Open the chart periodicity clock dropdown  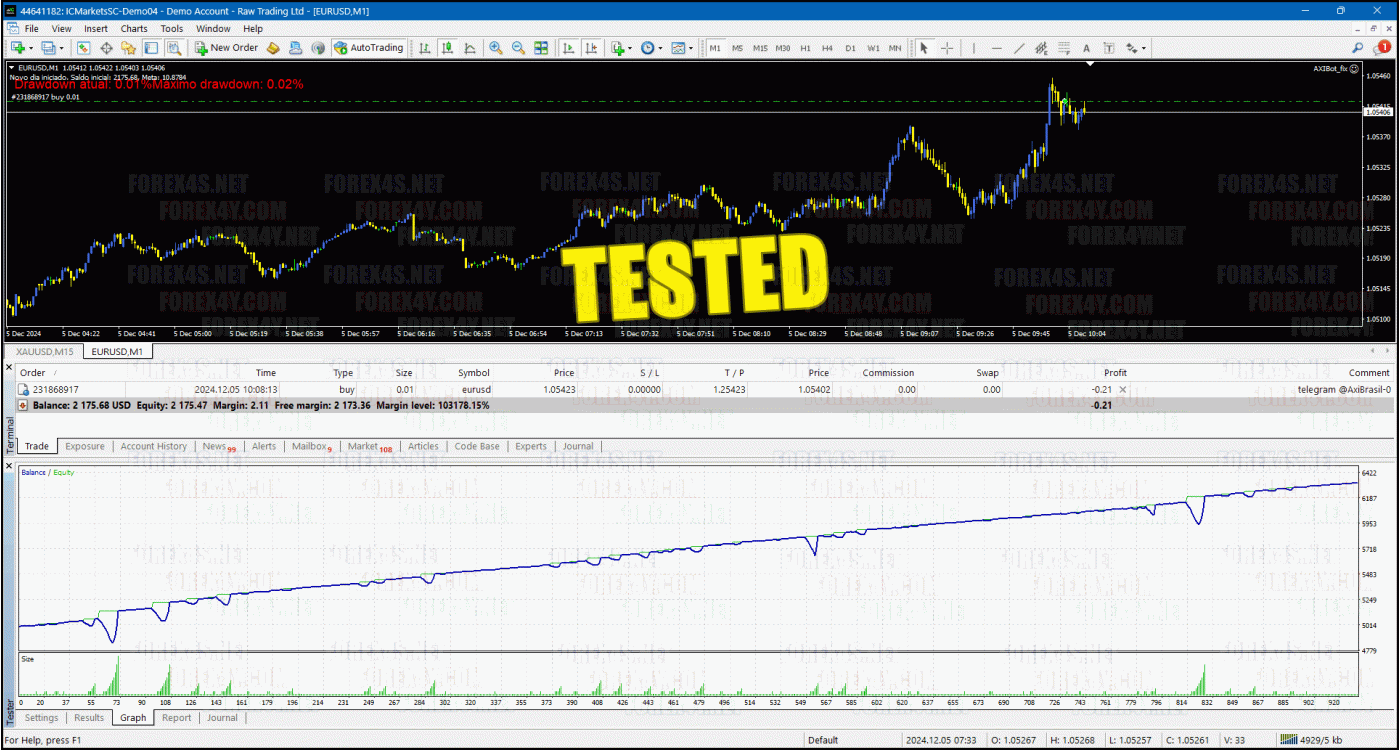coord(659,48)
